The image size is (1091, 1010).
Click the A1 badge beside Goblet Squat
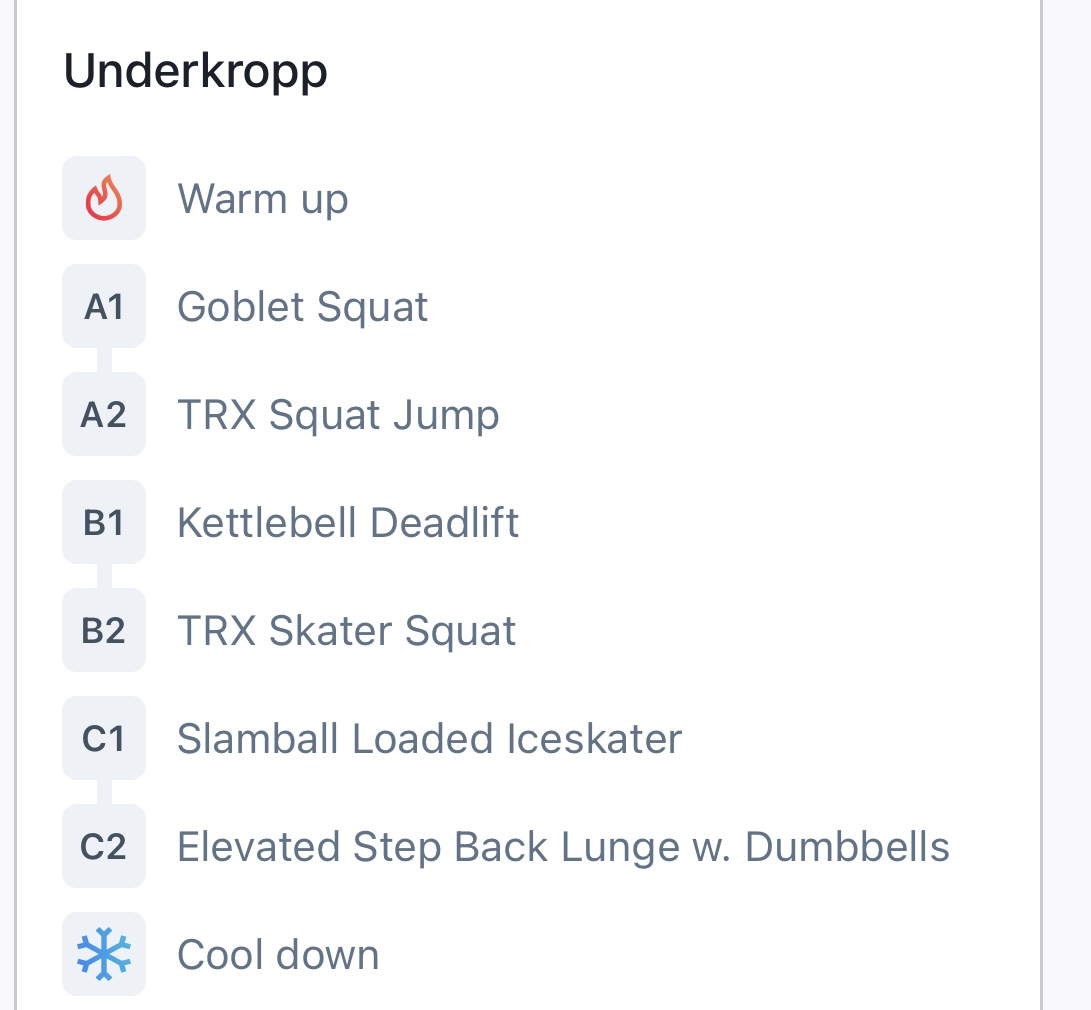tap(104, 306)
